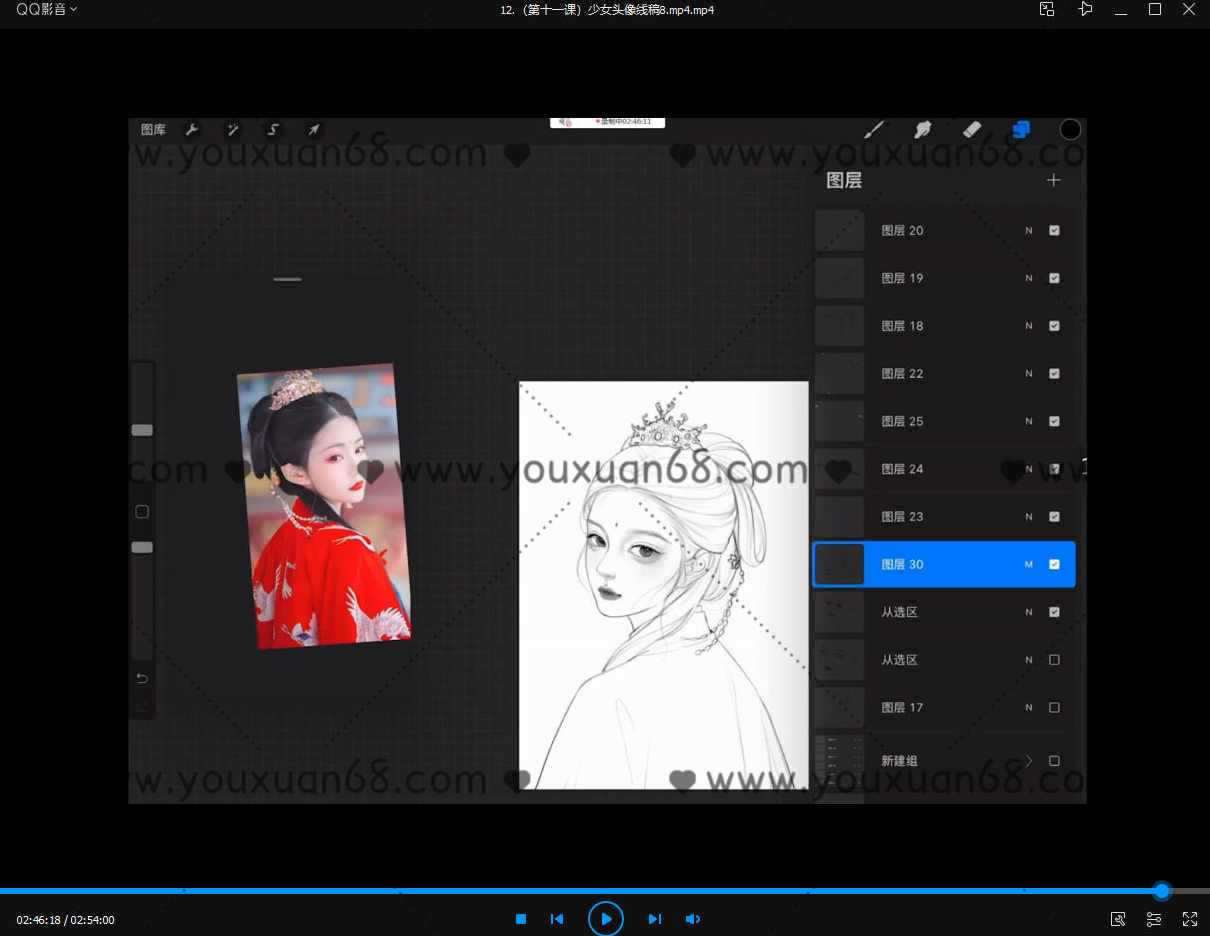
Task: Enable visibility for 图层 17
Action: (1054, 707)
